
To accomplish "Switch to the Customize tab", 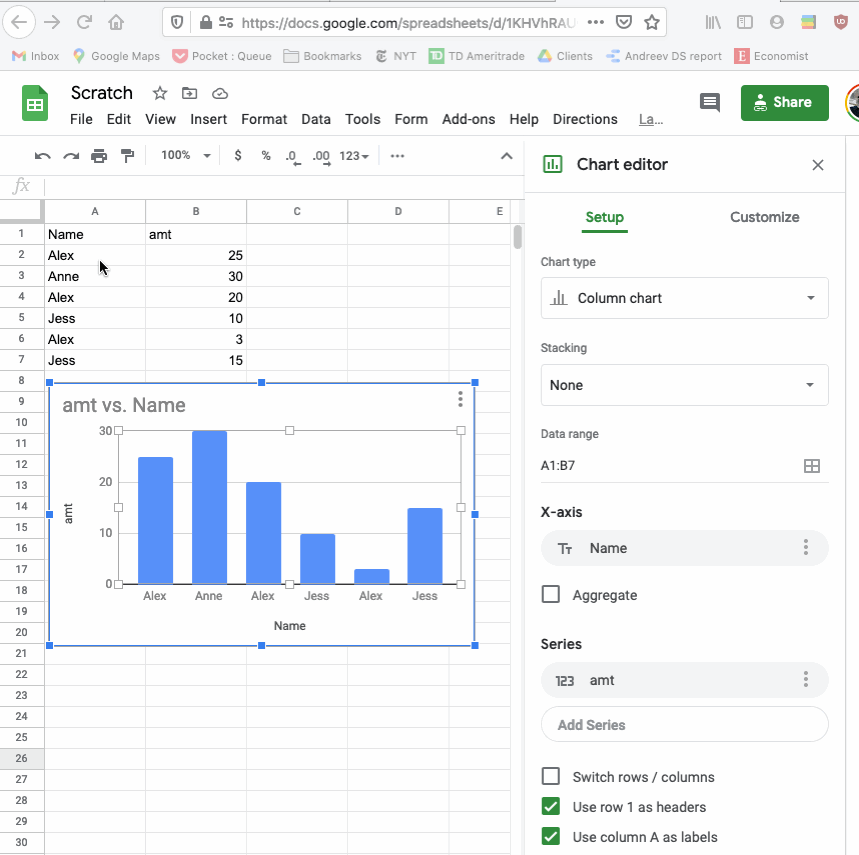I will [x=764, y=217].
